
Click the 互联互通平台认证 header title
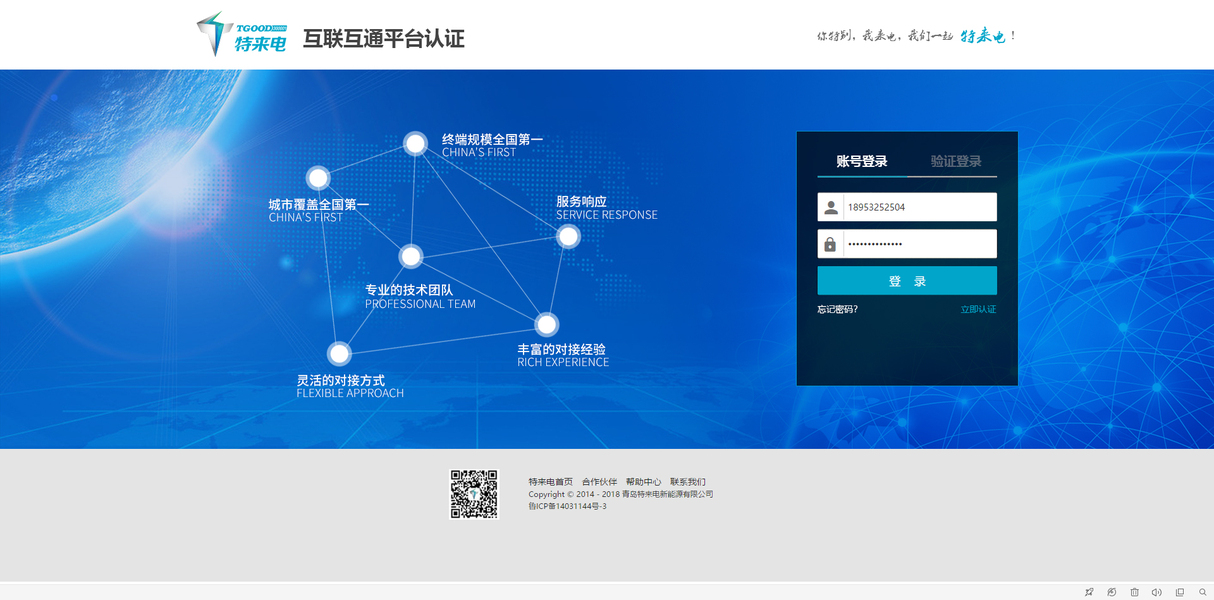384,39
